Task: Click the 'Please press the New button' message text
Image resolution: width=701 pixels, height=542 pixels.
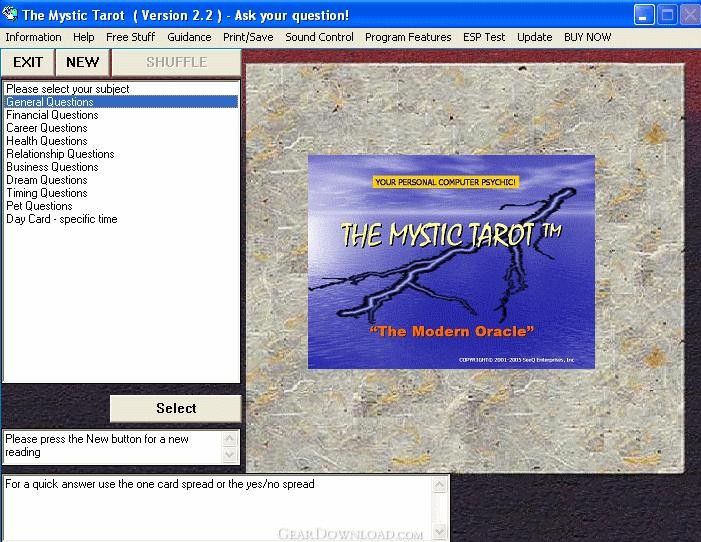Action: click(97, 445)
